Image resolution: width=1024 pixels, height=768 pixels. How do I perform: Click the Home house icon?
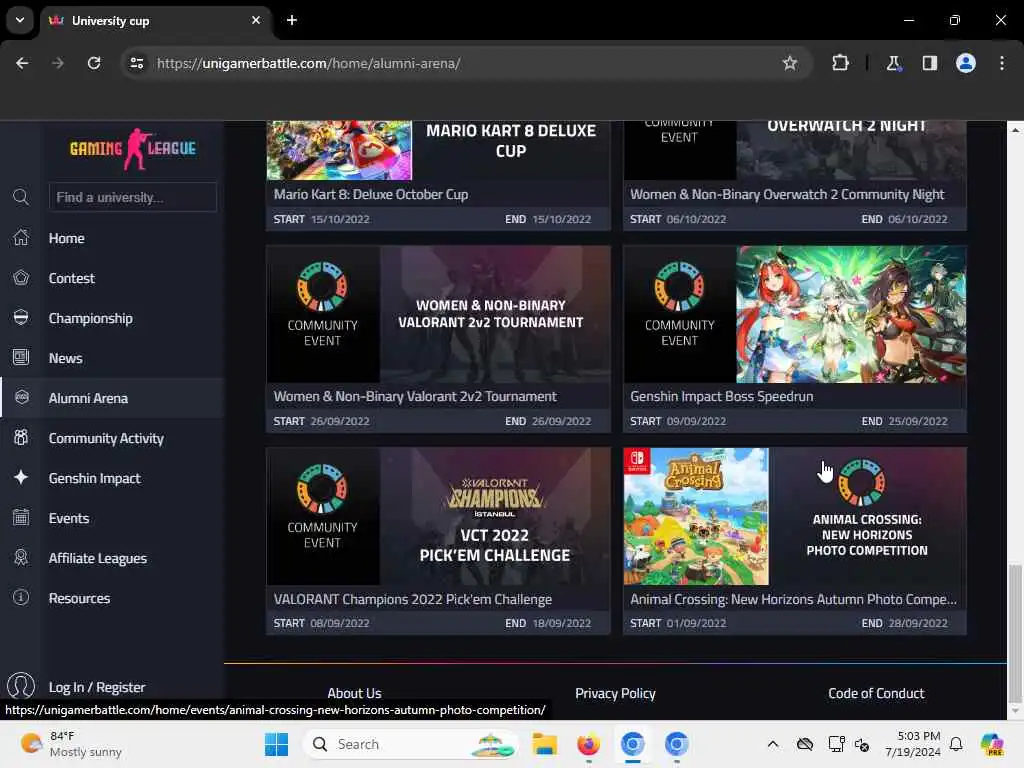pyautogui.click(x=21, y=238)
